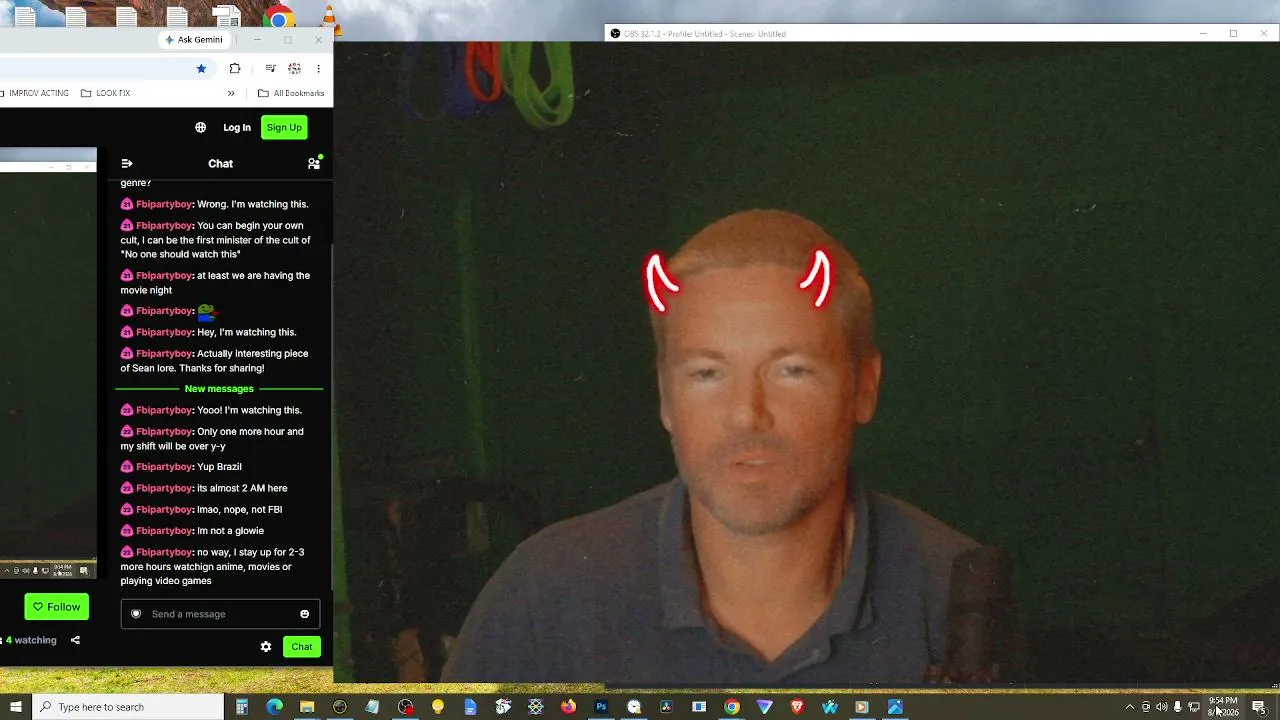The image size is (1280, 720).
Task: Open the All Bookmarks folder
Action: click(291, 93)
